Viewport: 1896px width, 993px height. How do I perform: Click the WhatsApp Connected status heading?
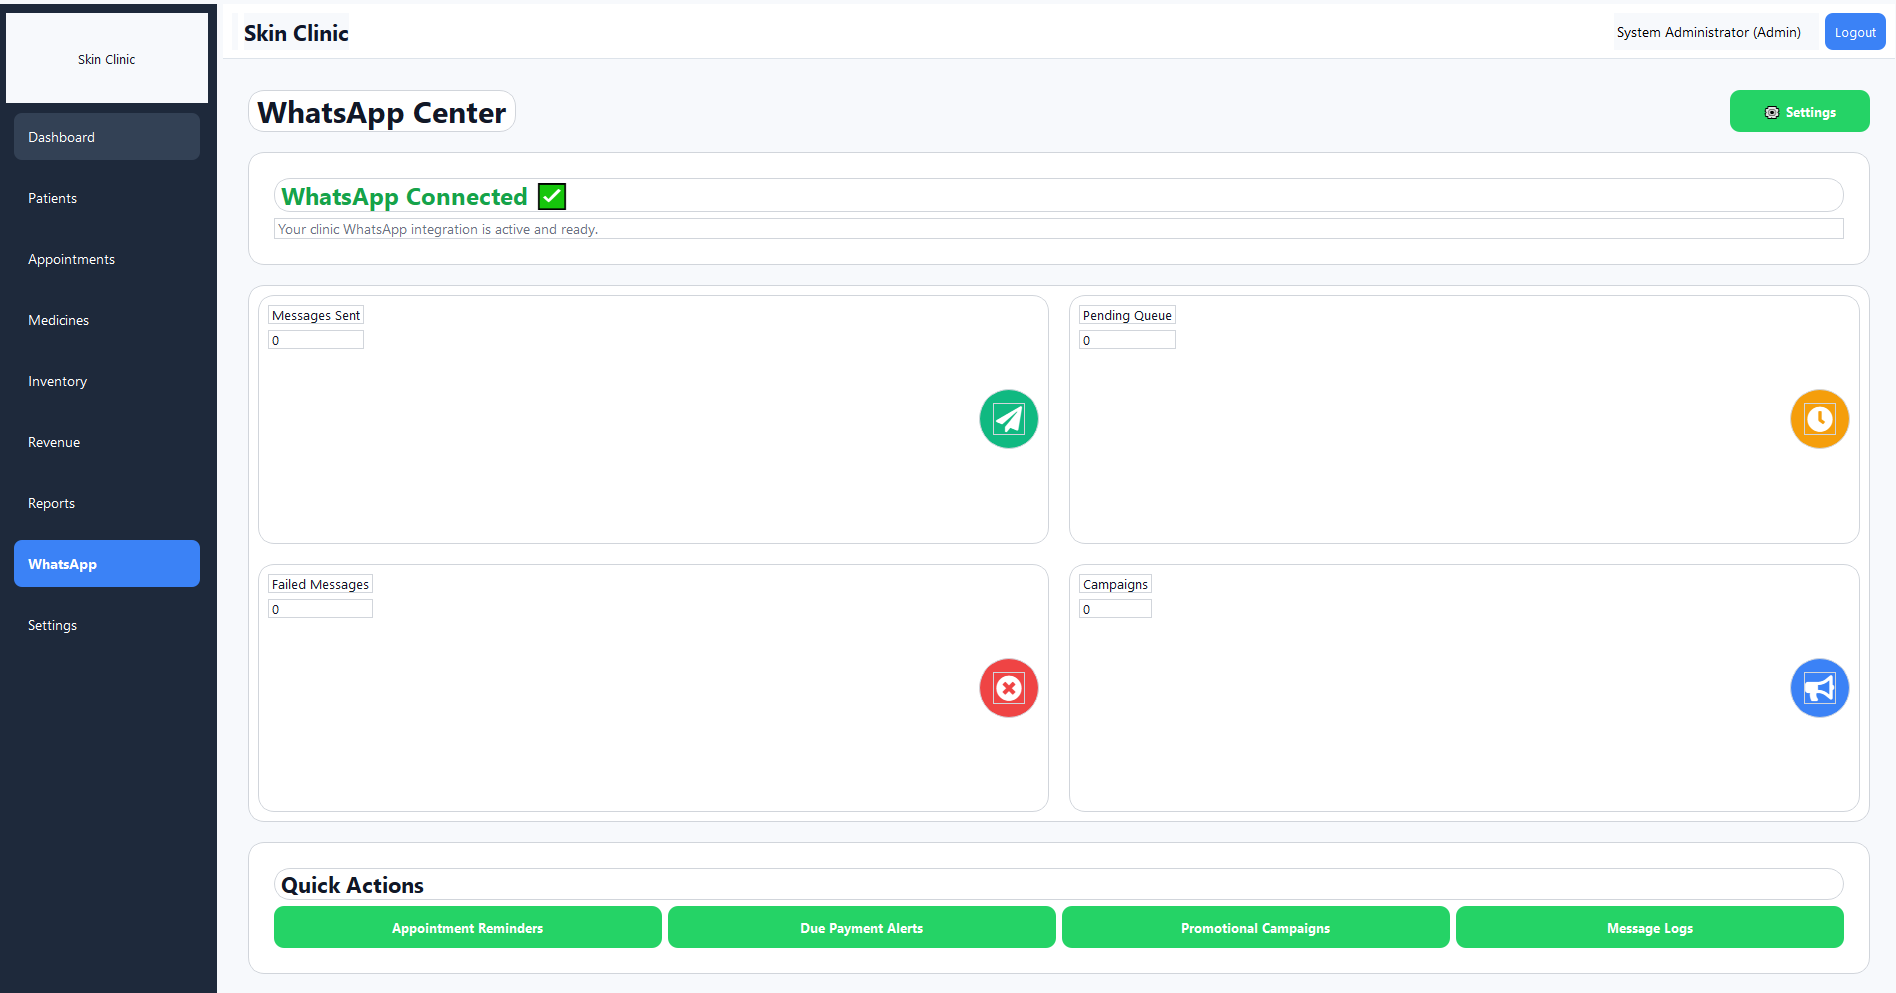404,196
